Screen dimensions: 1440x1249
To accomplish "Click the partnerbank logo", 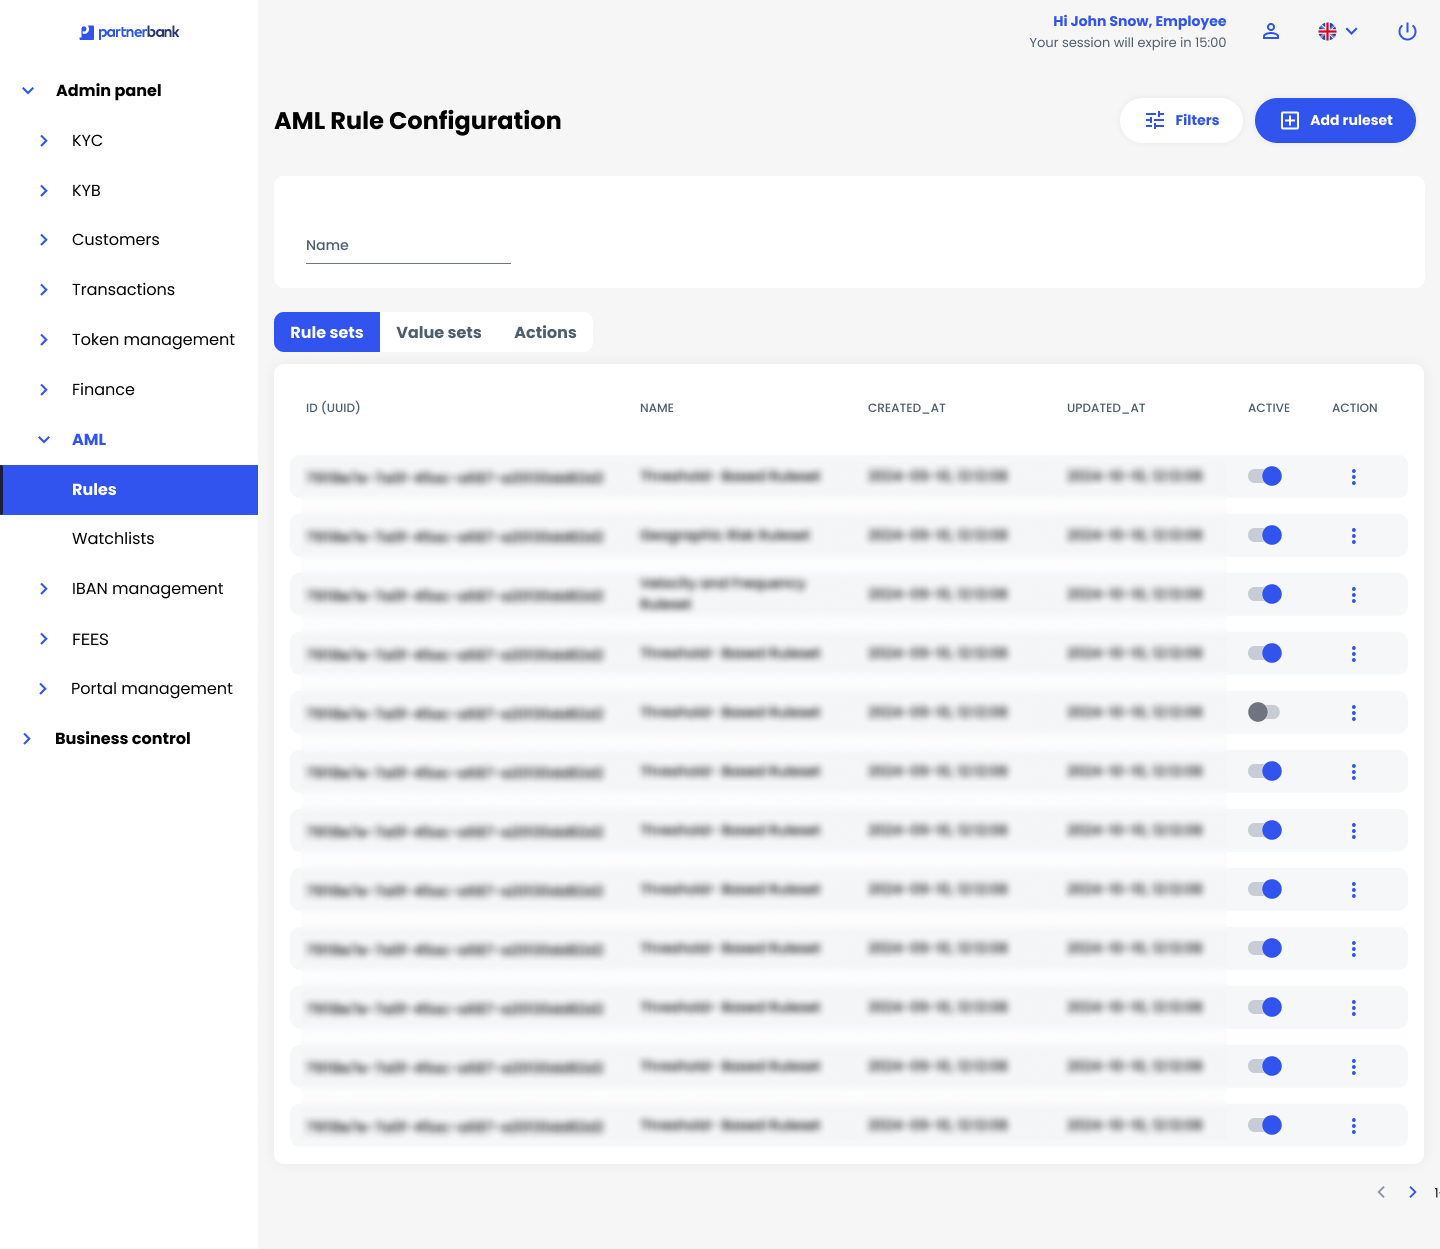I will [x=129, y=32].
